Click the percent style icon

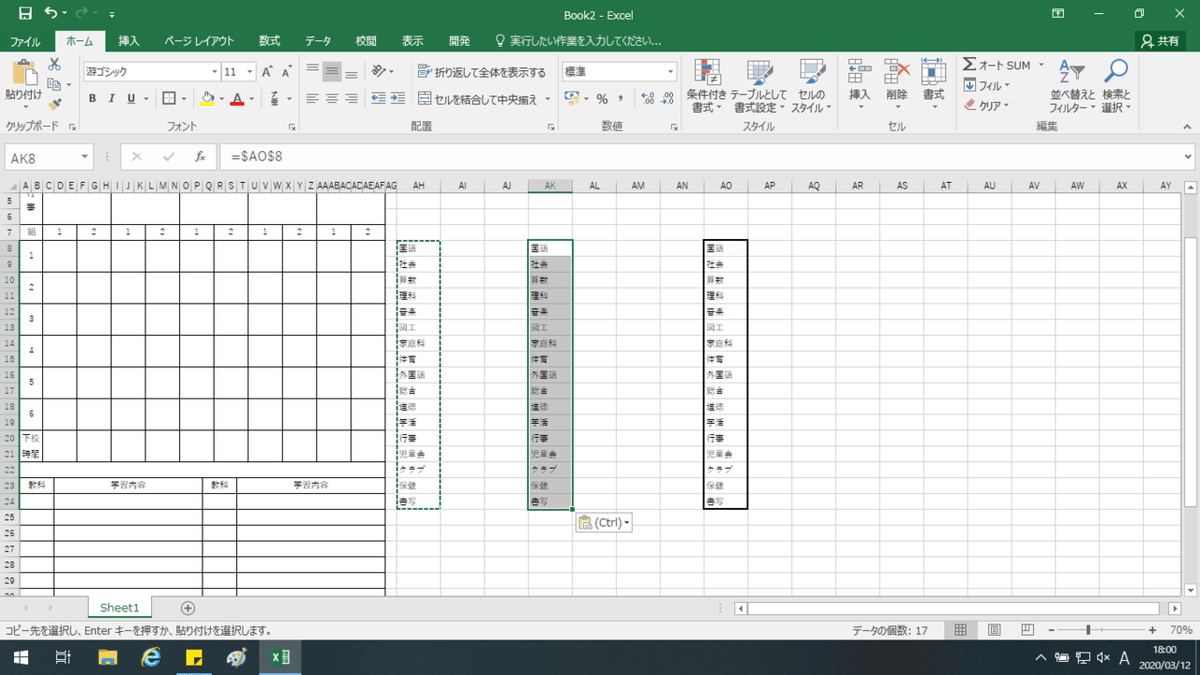(602, 99)
